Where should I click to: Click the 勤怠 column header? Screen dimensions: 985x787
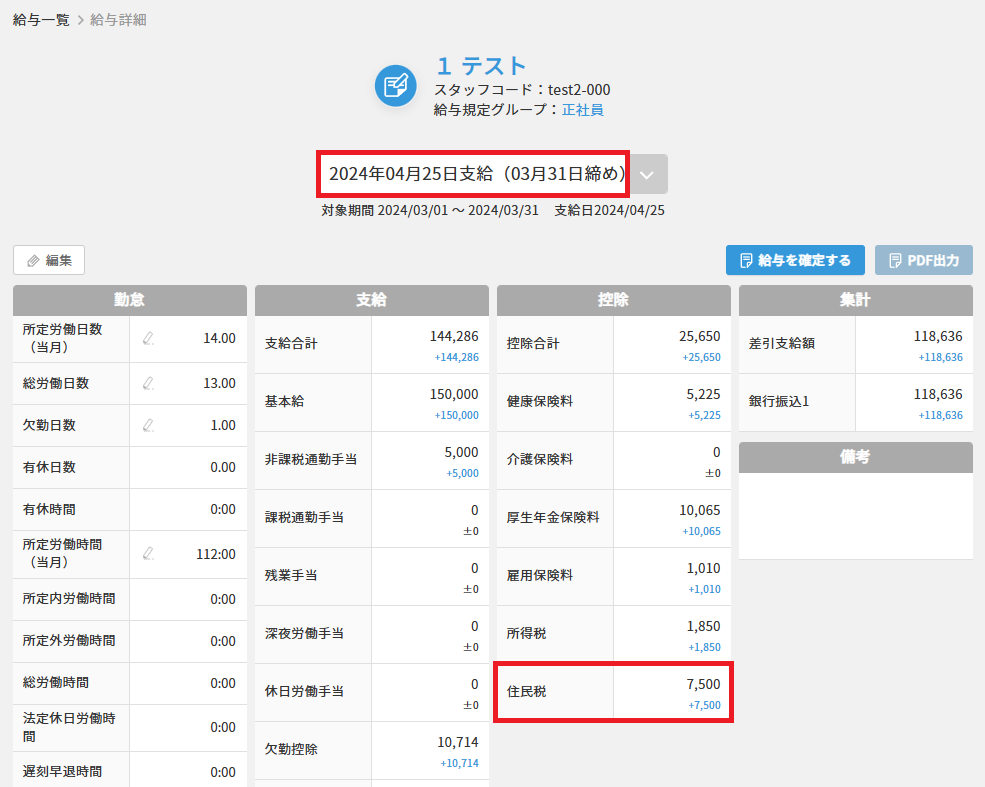tap(130, 300)
